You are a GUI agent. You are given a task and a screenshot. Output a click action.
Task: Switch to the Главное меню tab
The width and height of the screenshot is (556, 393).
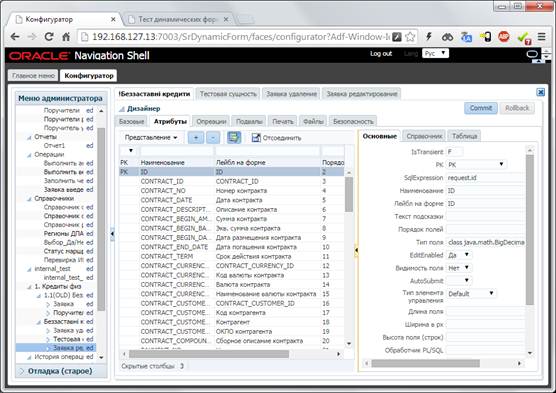pyautogui.click(x=33, y=76)
